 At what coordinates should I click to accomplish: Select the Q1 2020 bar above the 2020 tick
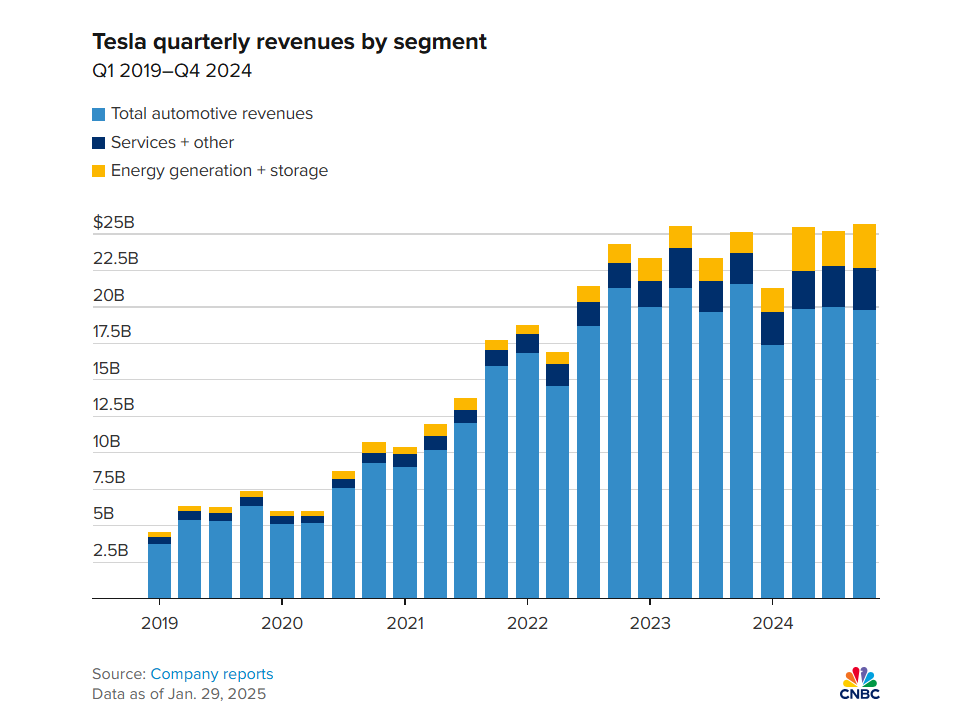pos(282,555)
